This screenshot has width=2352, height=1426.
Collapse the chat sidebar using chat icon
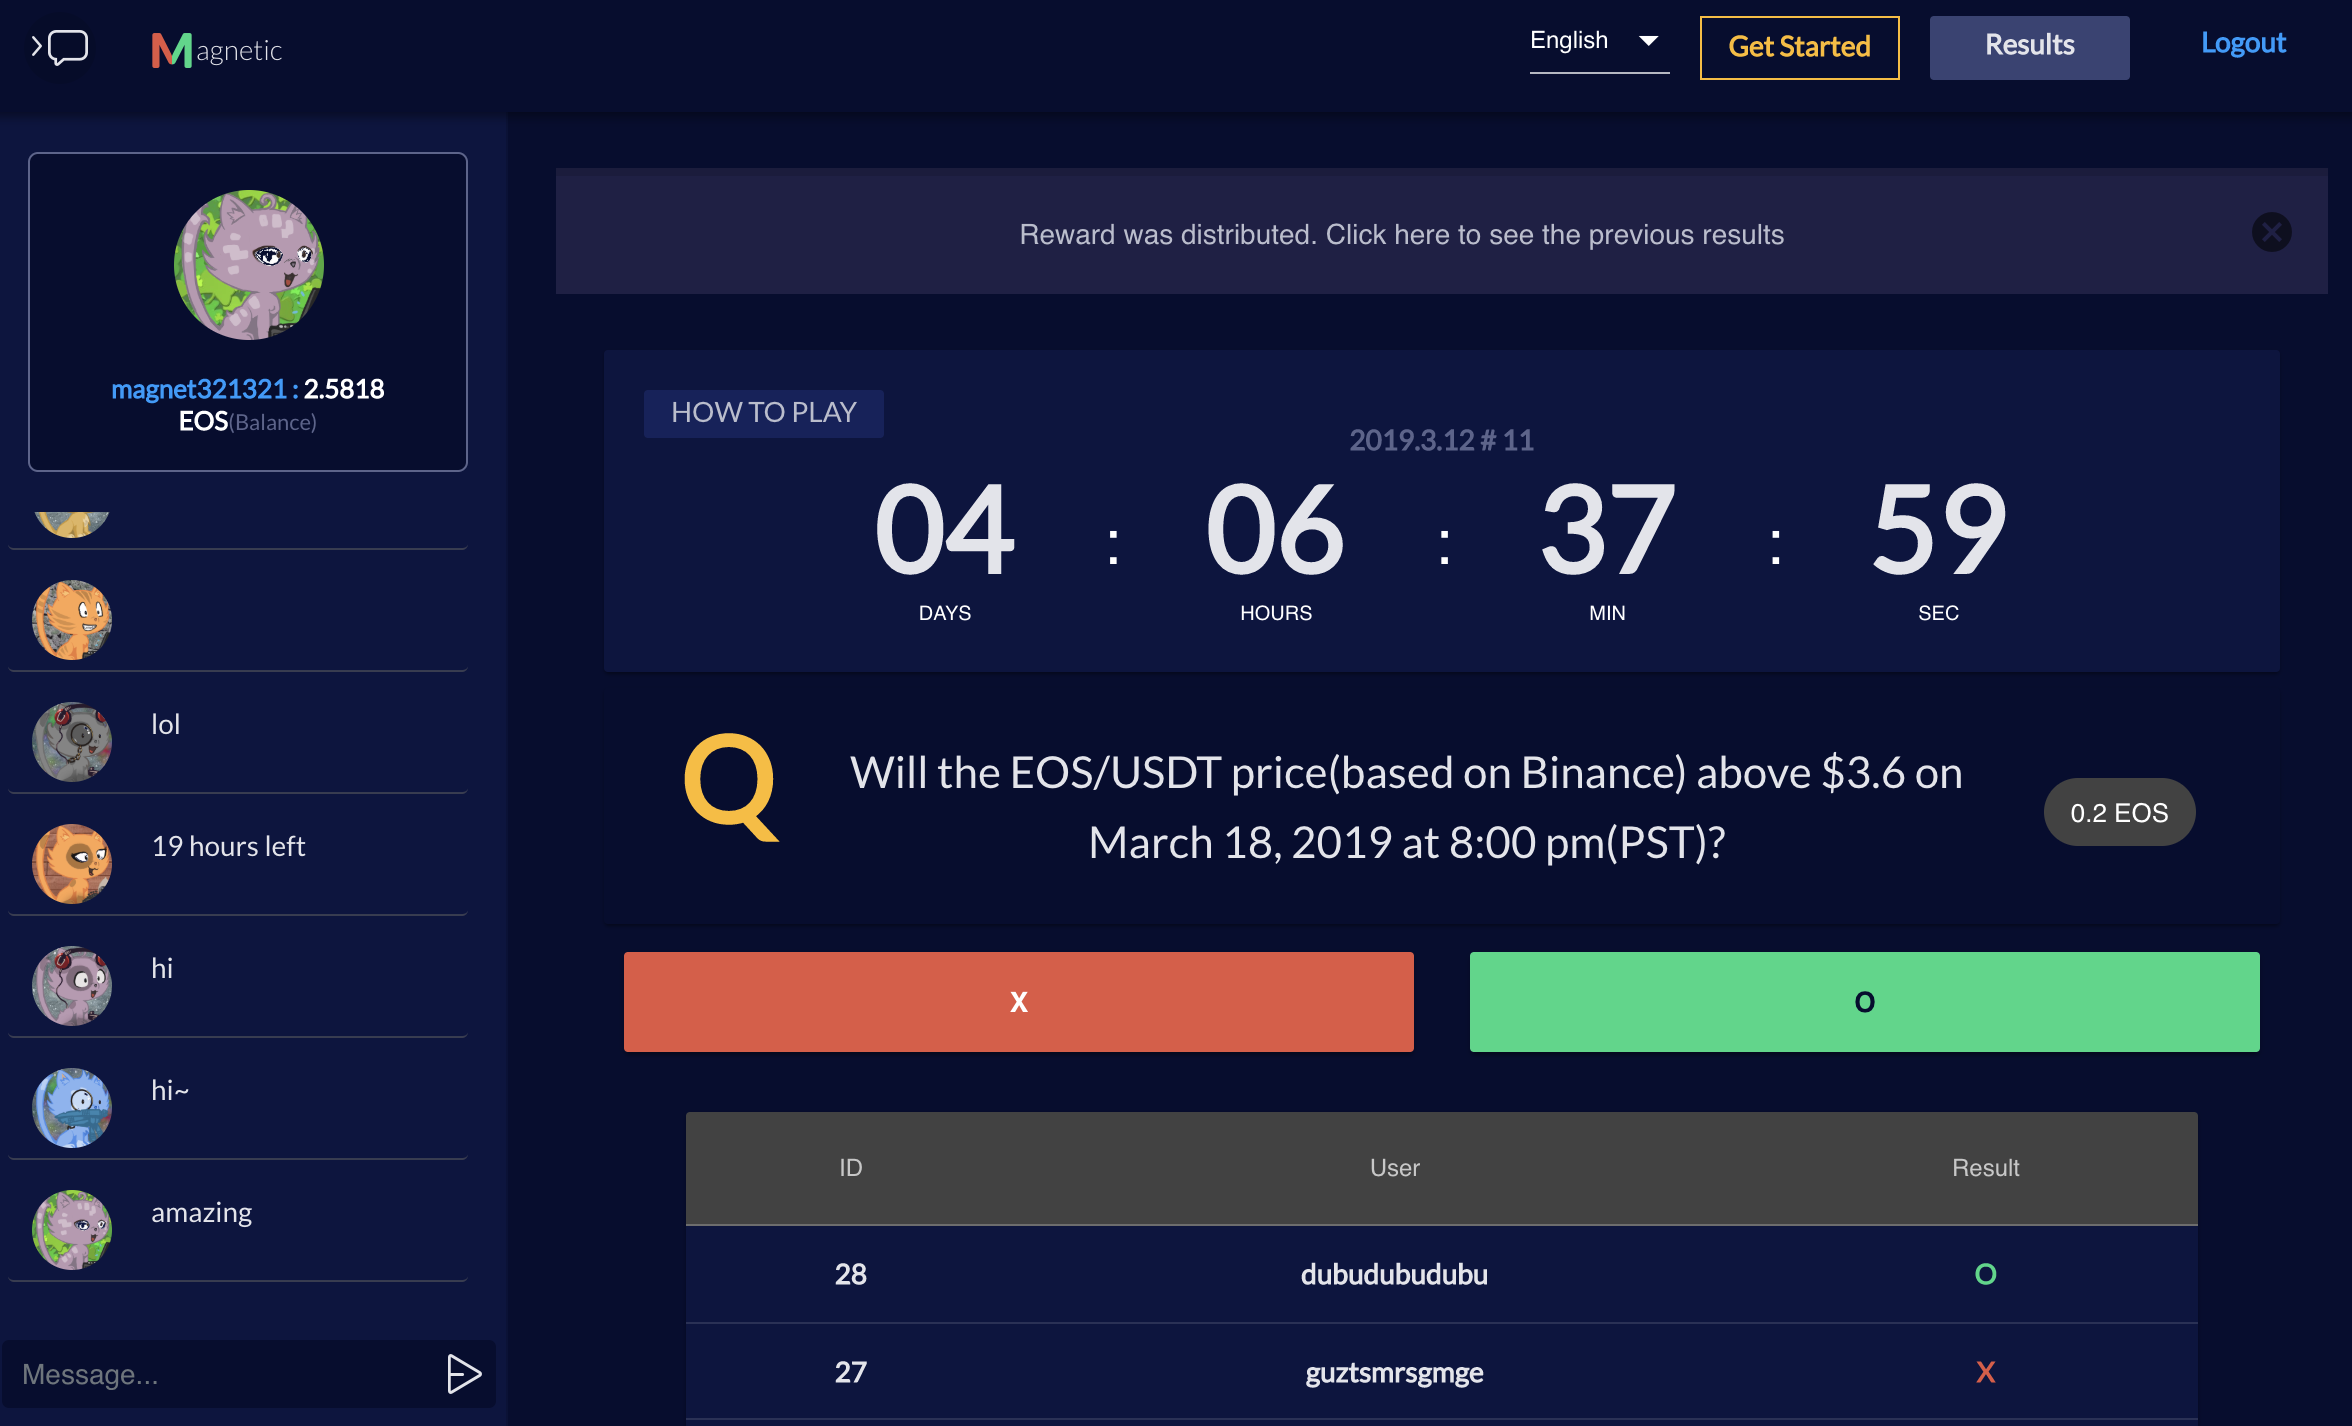pos(60,47)
